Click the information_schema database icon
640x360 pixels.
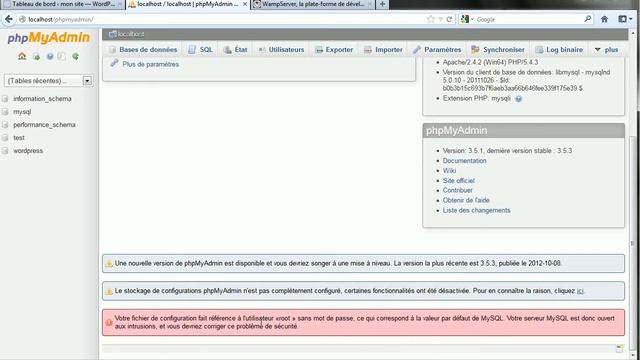click(5, 99)
